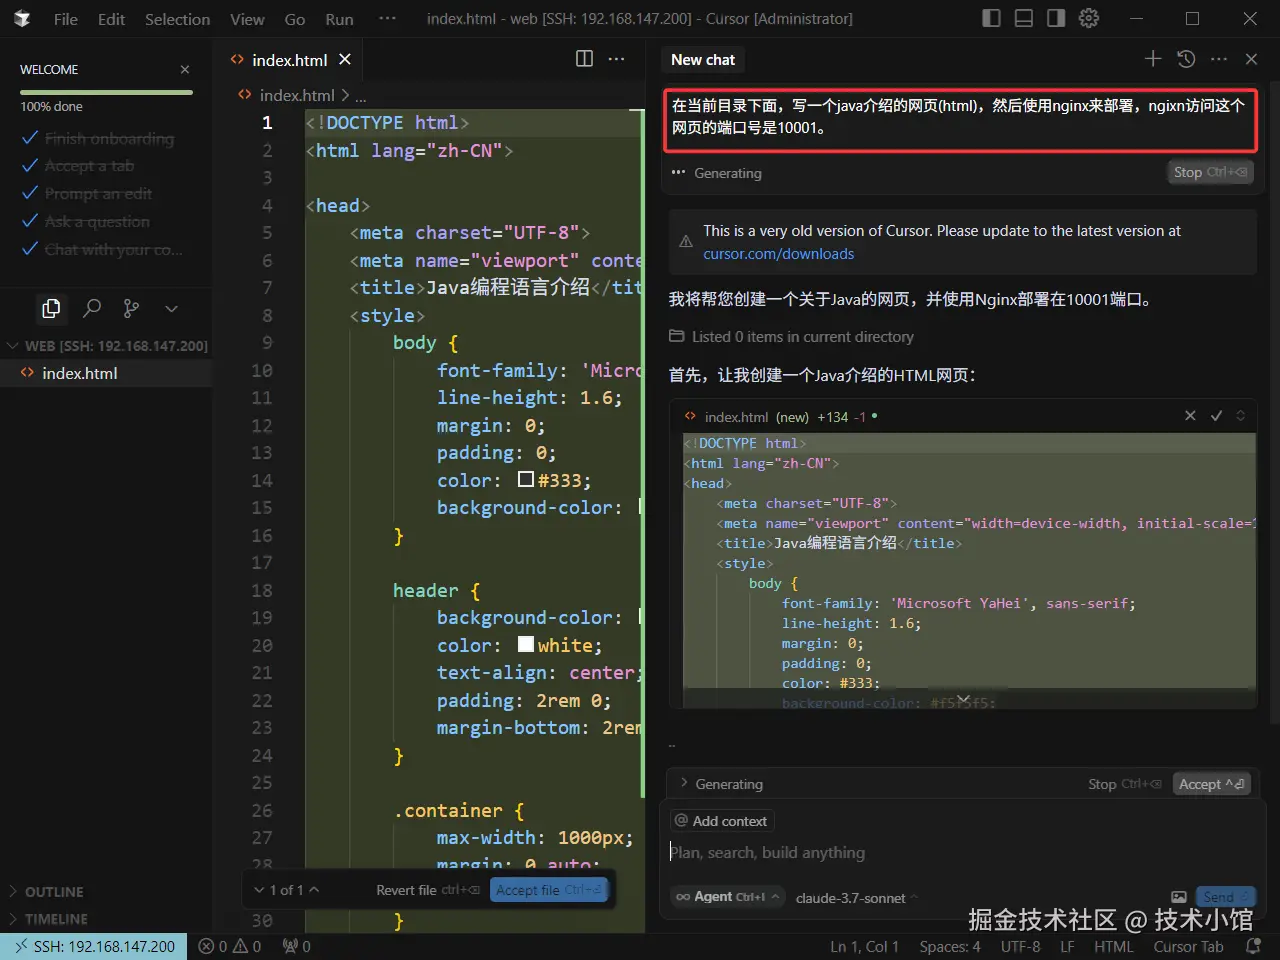
Task: Click the Accept file button
Action: (x=549, y=890)
